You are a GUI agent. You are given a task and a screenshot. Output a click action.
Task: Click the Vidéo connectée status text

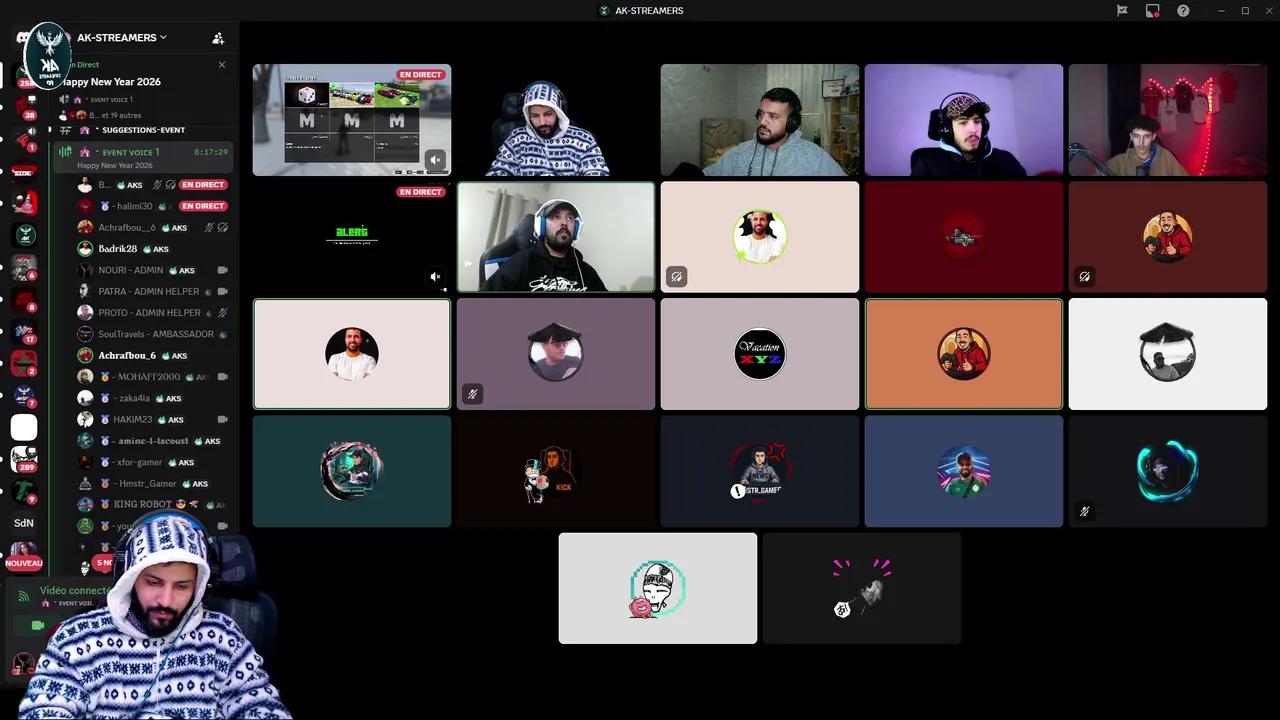click(x=74, y=590)
